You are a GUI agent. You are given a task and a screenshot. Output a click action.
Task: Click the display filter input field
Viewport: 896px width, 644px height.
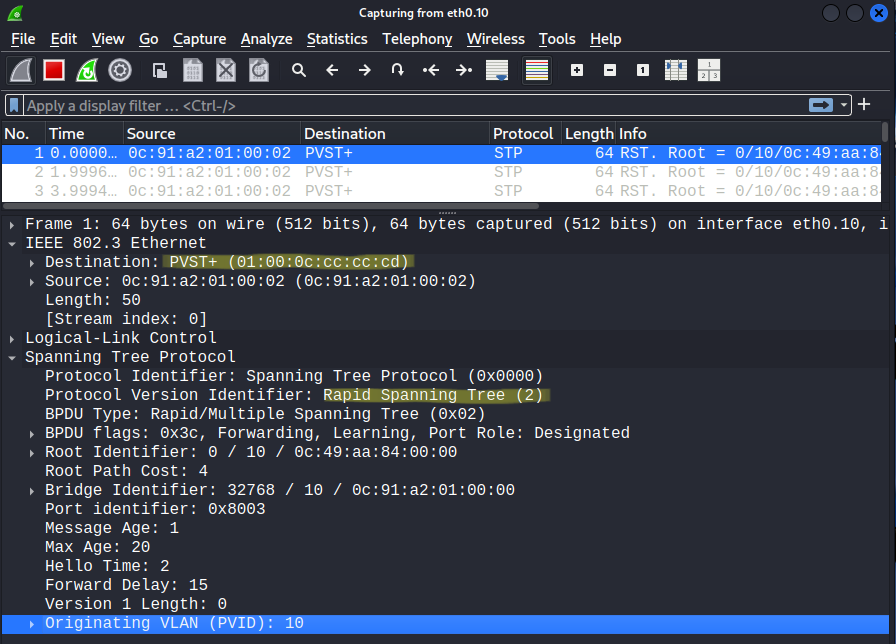click(x=400, y=105)
